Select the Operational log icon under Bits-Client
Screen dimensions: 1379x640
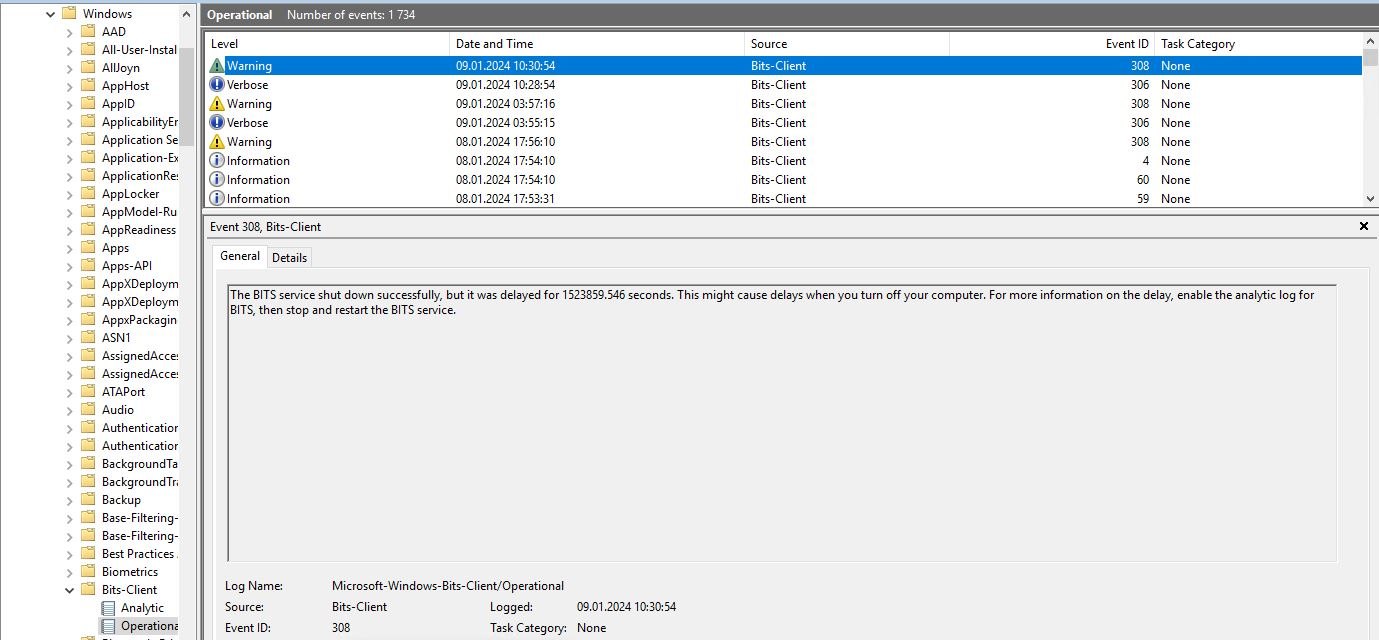109,626
